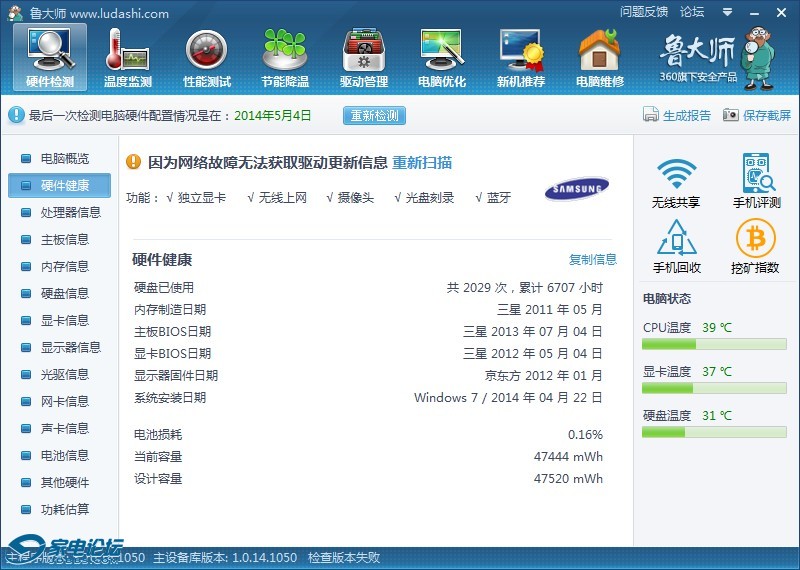Open the 手机评测 phone benchmark tool

click(x=756, y=182)
